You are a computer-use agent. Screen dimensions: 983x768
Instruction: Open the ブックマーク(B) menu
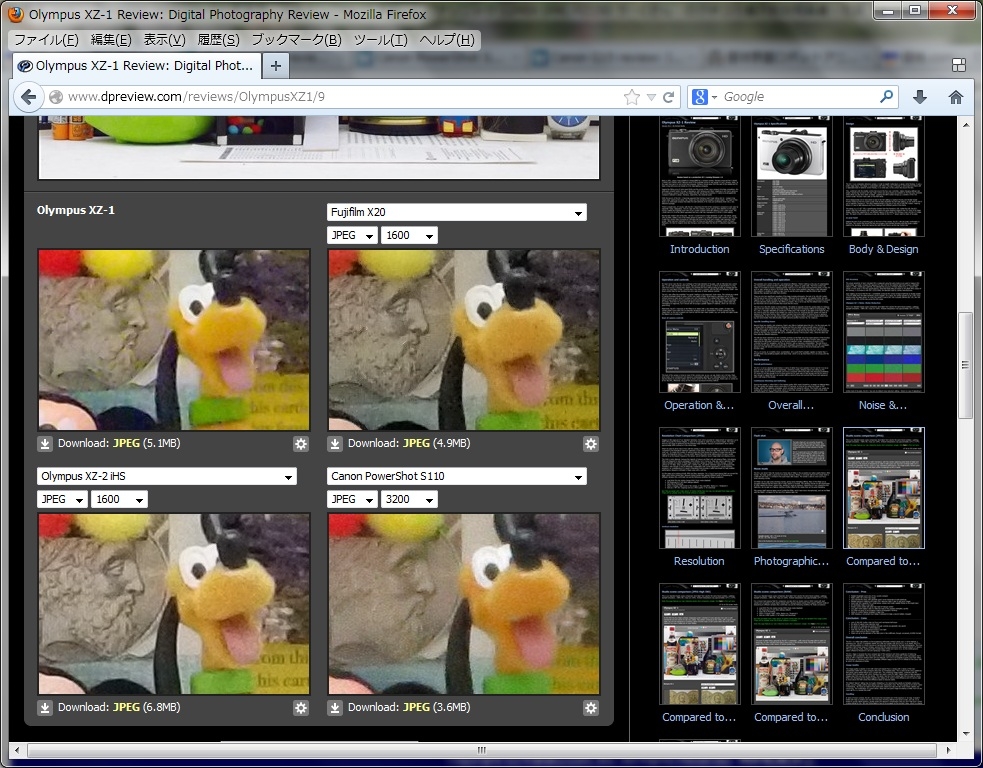(x=296, y=40)
